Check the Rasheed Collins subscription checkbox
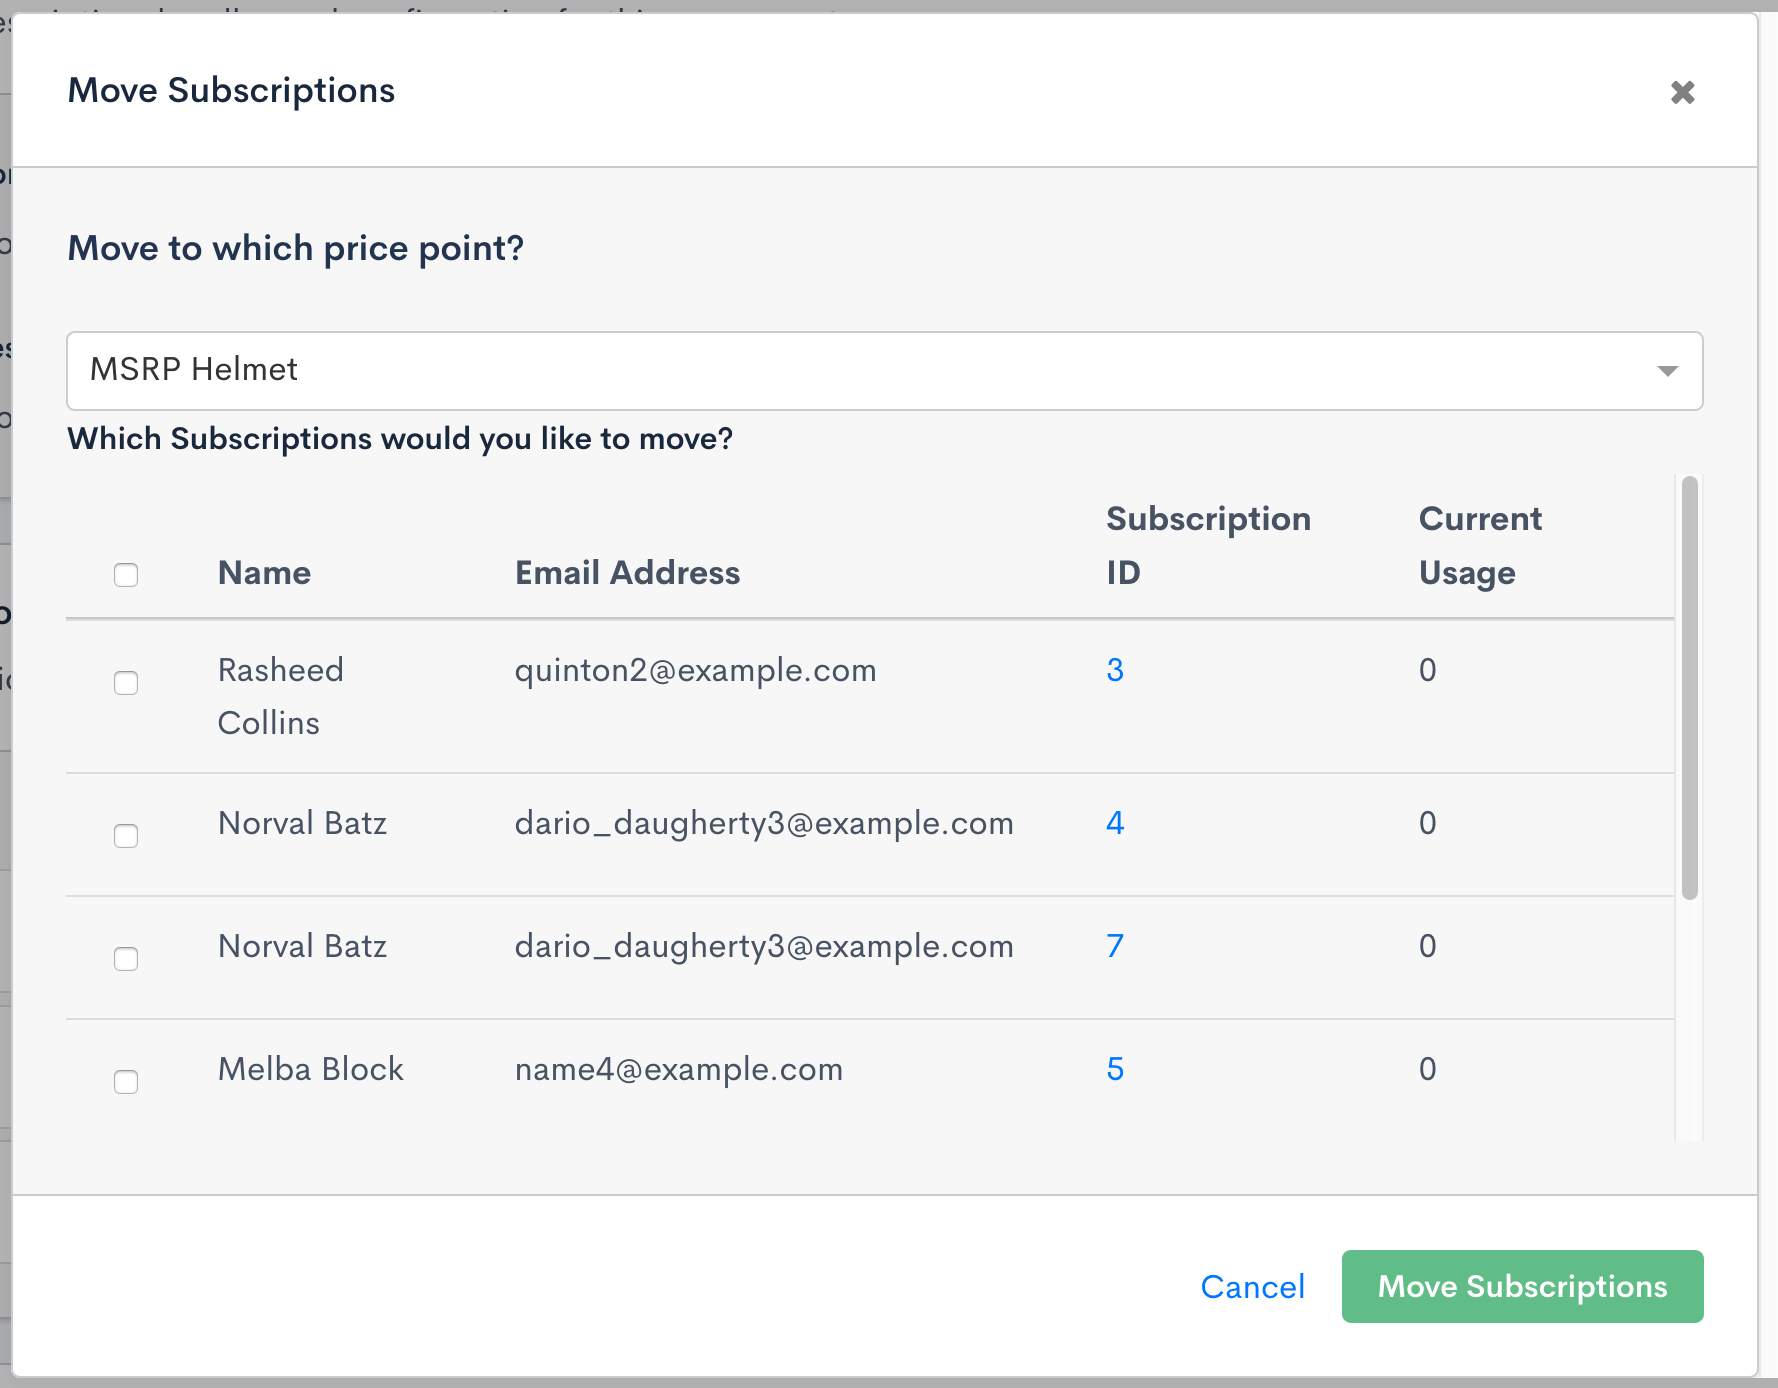The image size is (1778, 1388). 126,683
